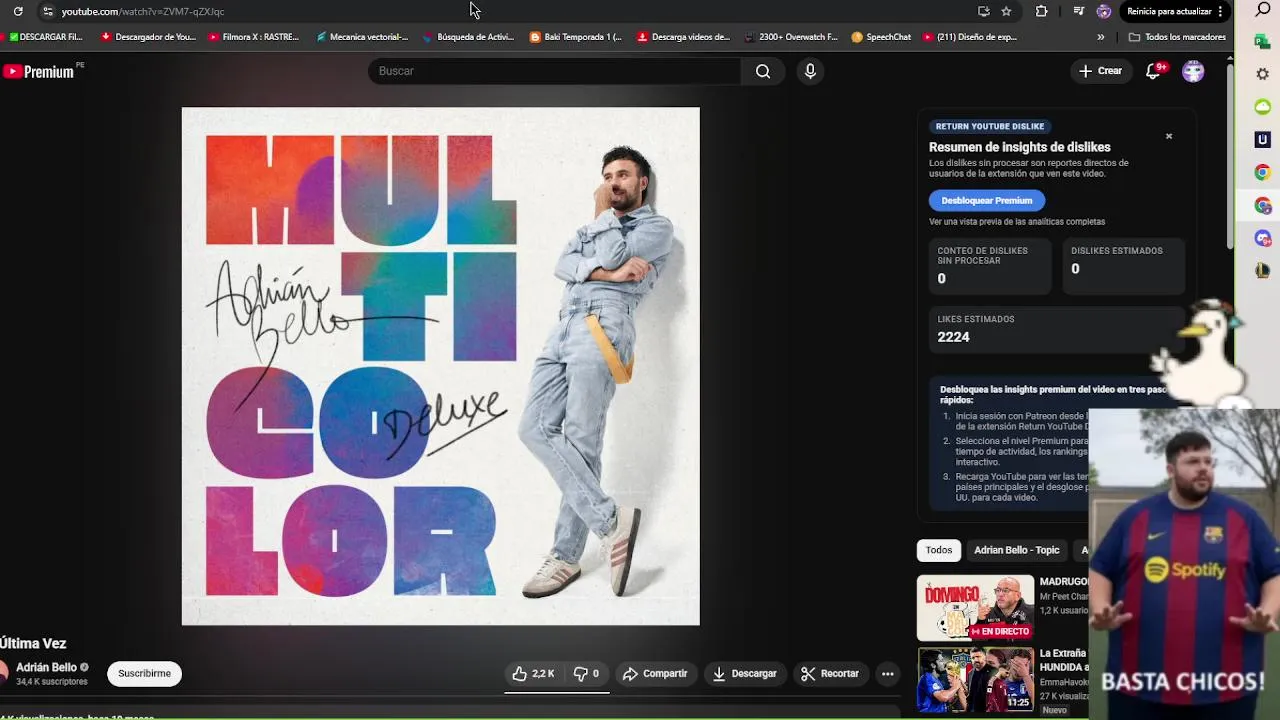Click the Adrián Bello channel avatar
The width and height of the screenshot is (1280, 720).
tap(4, 673)
